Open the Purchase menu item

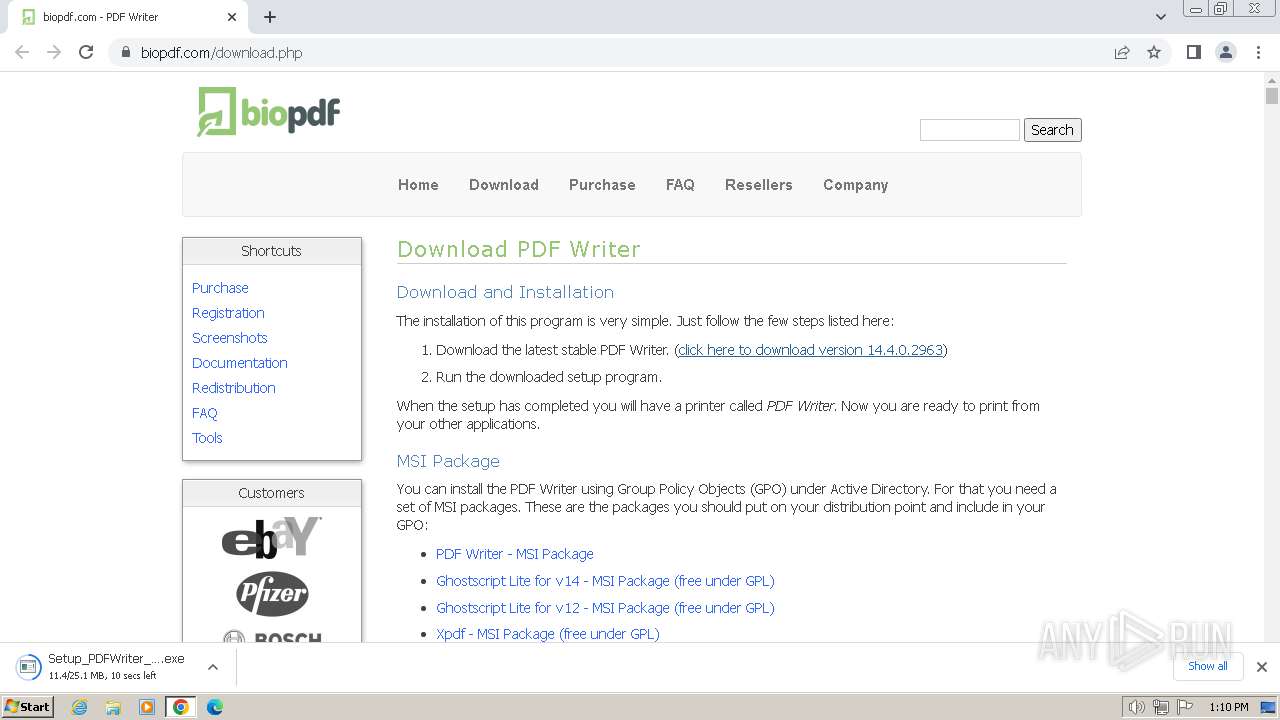pyautogui.click(x=602, y=185)
